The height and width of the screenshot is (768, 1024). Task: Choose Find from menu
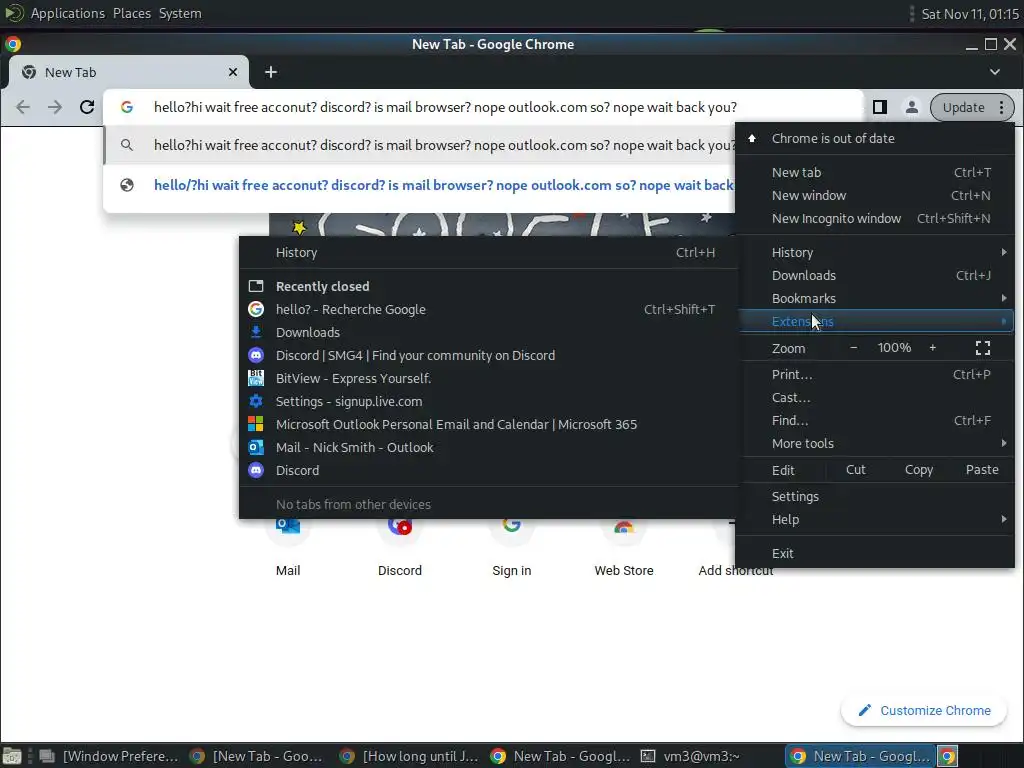click(875, 421)
